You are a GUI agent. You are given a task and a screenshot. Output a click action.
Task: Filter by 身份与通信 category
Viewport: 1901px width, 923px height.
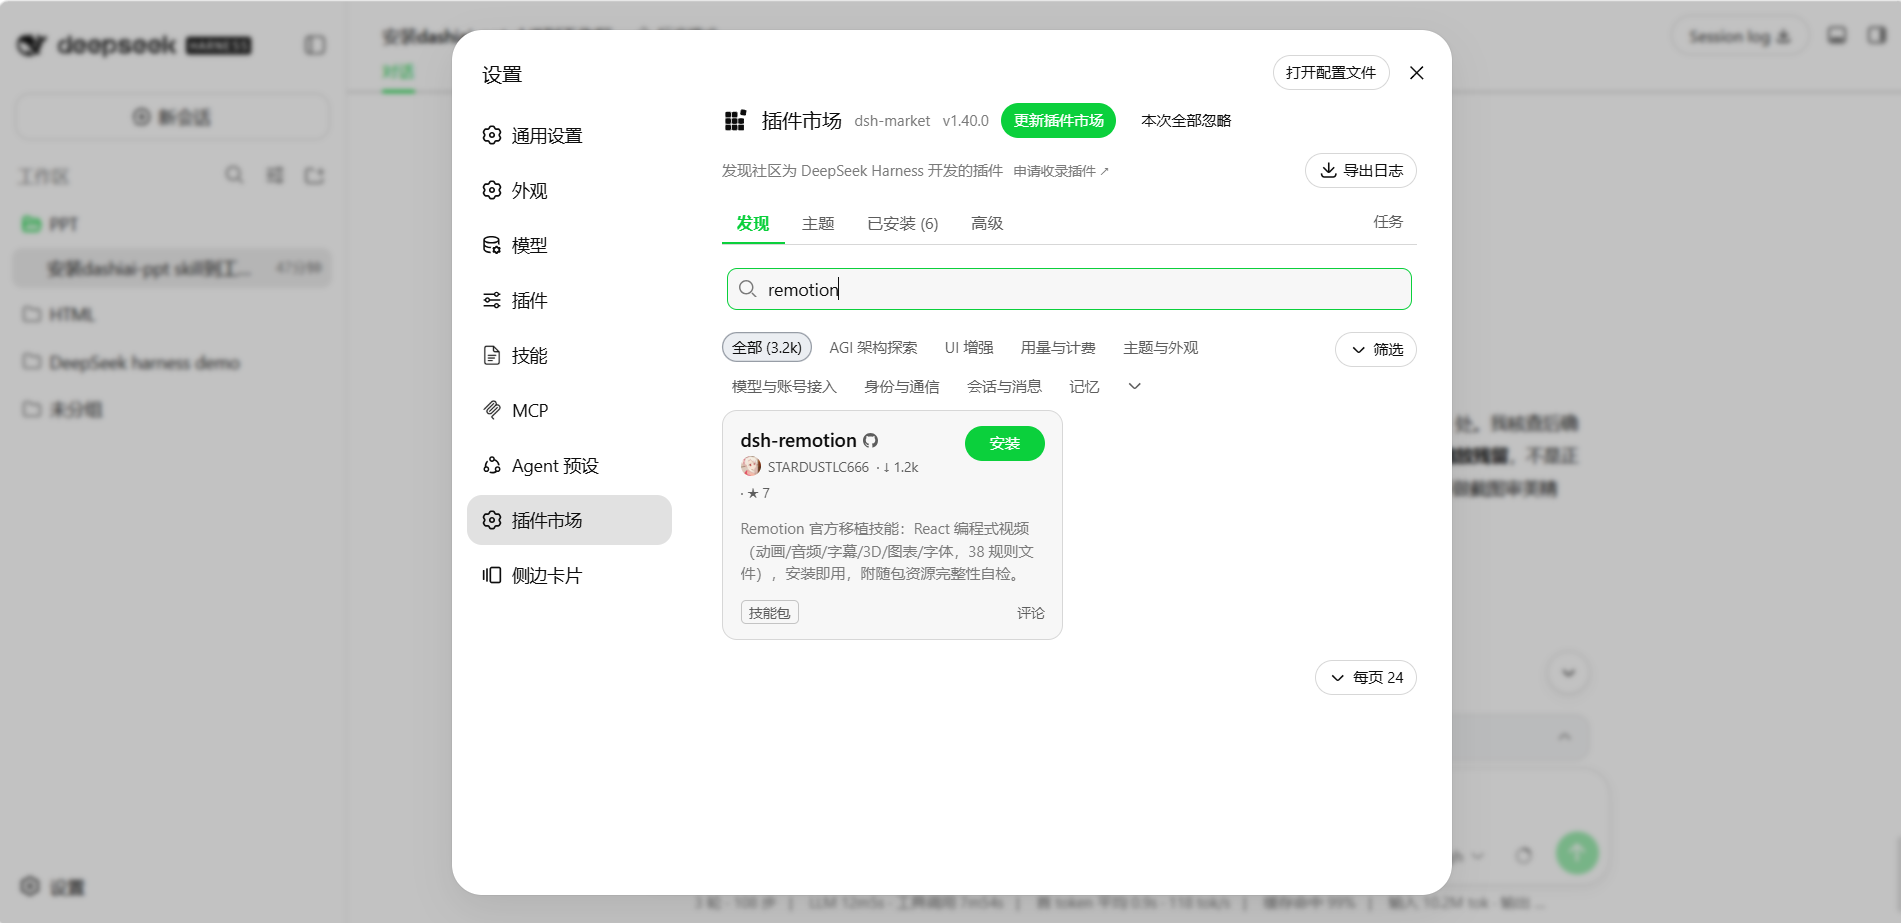click(902, 387)
